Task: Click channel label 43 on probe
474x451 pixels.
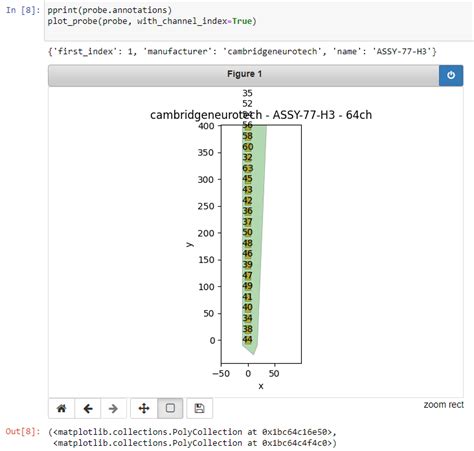Action: 247,190
